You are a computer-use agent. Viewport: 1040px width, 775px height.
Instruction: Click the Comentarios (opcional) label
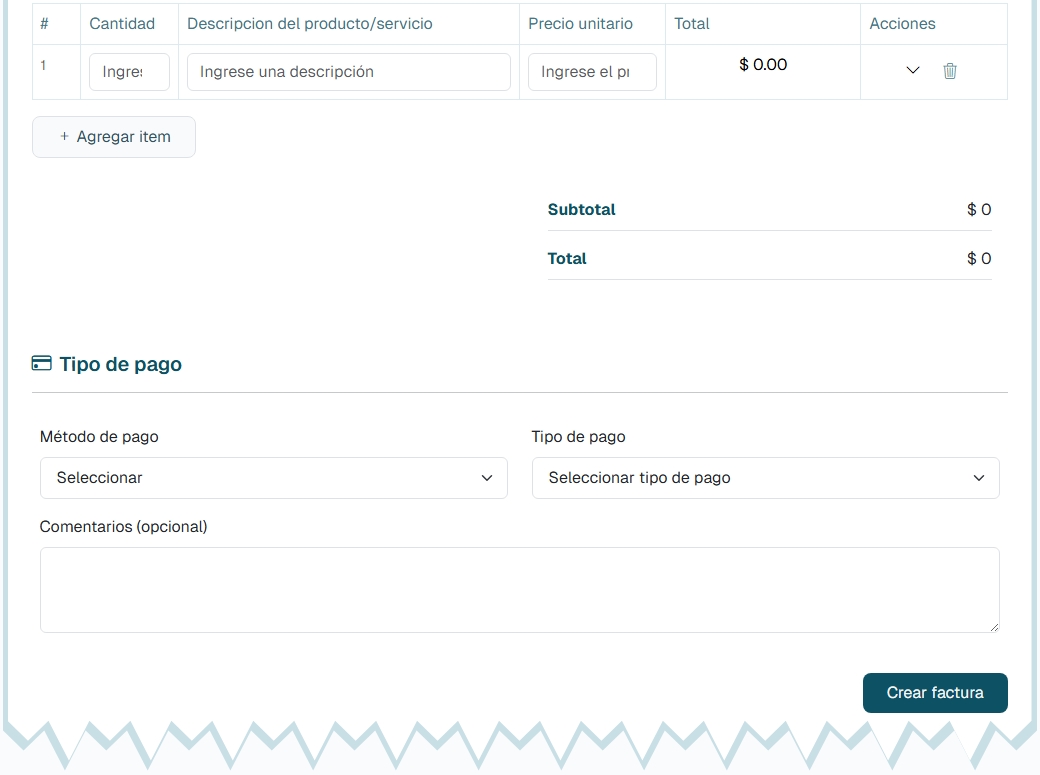(x=123, y=527)
